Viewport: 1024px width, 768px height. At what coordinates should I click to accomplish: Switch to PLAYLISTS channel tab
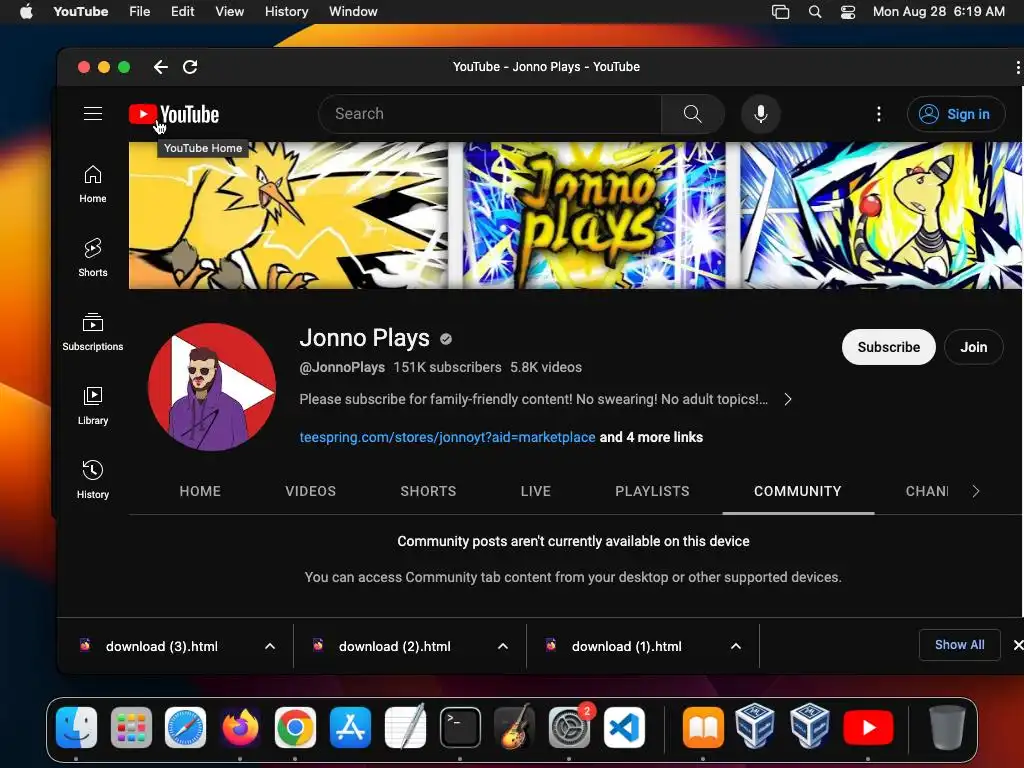point(652,491)
